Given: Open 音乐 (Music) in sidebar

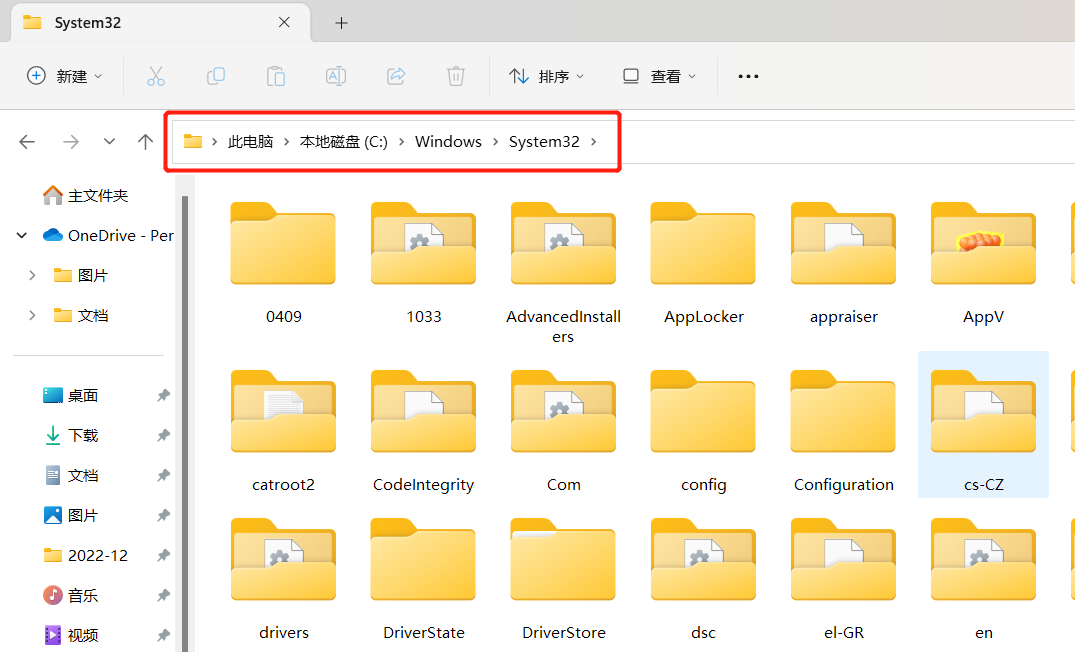Looking at the screenshot, I should [71, 596].
